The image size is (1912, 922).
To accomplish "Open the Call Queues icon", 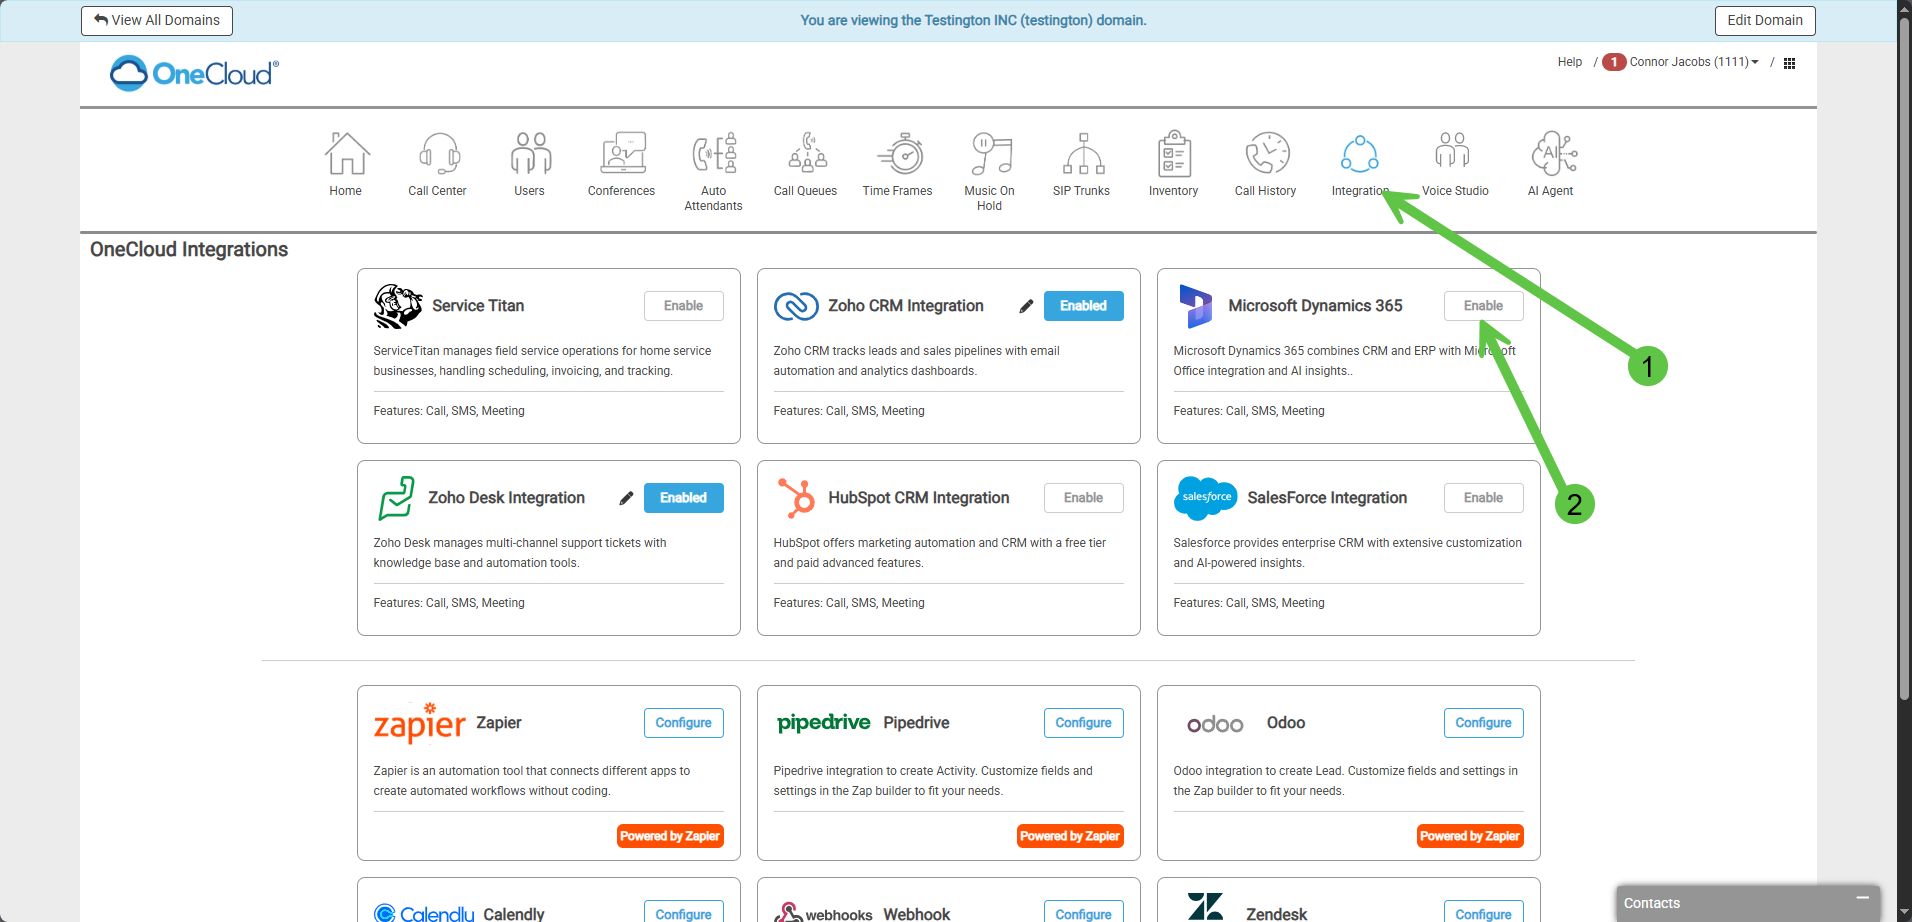I will point(806,155).
